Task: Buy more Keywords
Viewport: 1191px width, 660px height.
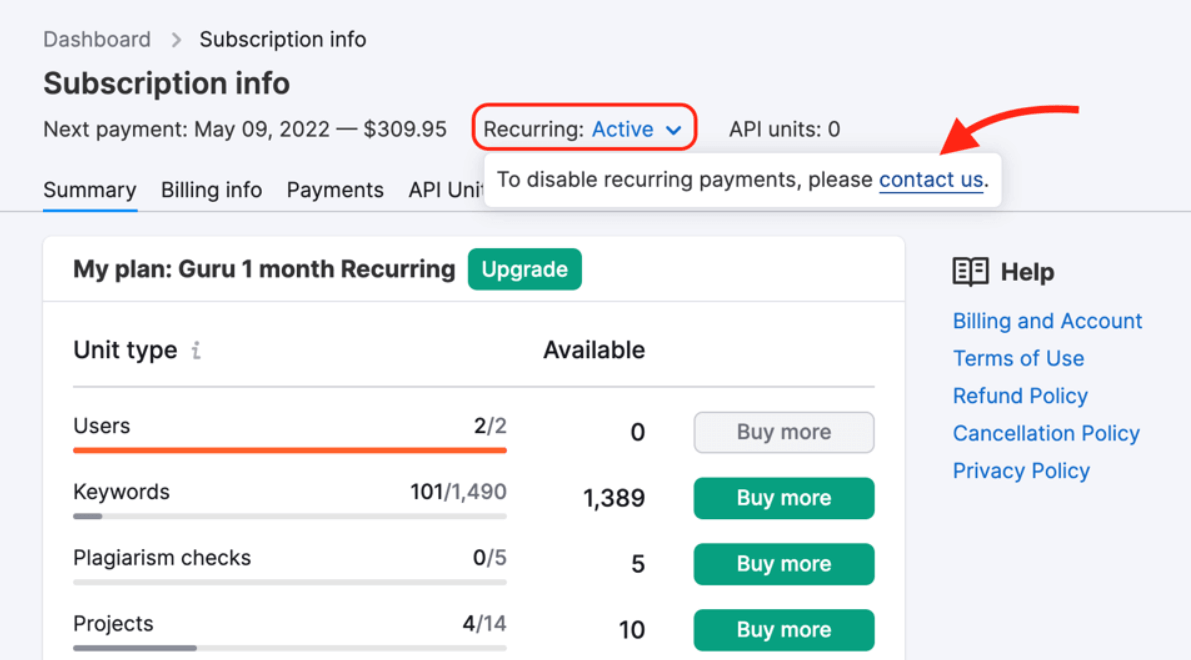Action: pyautogui.click(x=783, y=498)
